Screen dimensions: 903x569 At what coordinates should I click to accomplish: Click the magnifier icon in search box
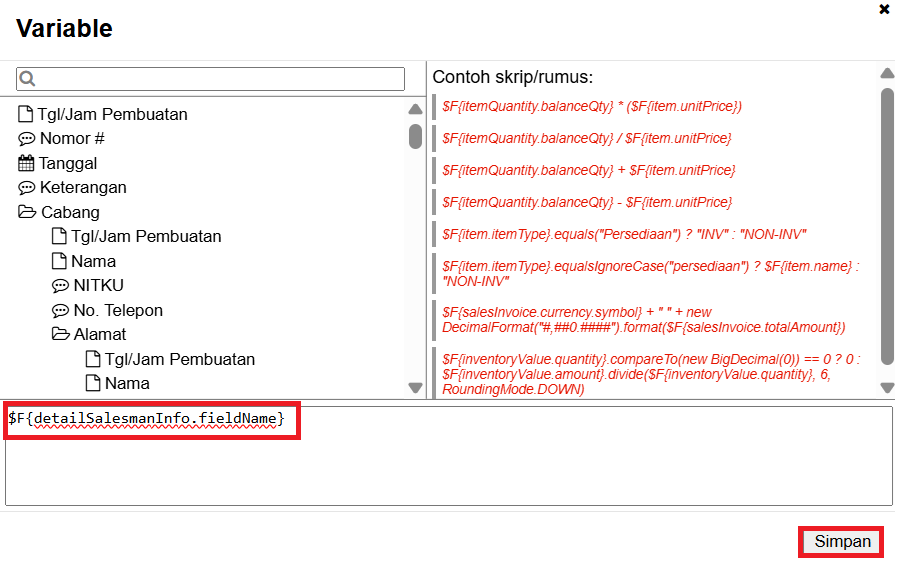coord(27,79)
